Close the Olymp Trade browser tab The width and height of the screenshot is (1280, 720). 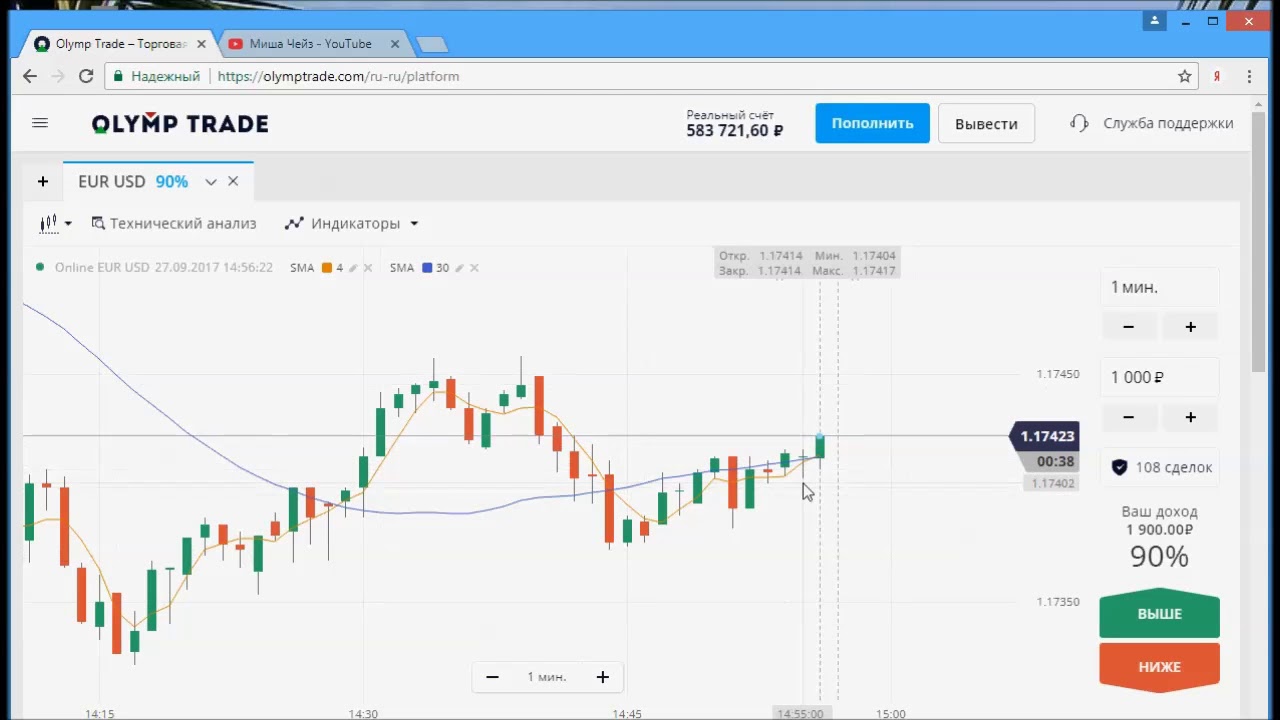coord(201,44)
